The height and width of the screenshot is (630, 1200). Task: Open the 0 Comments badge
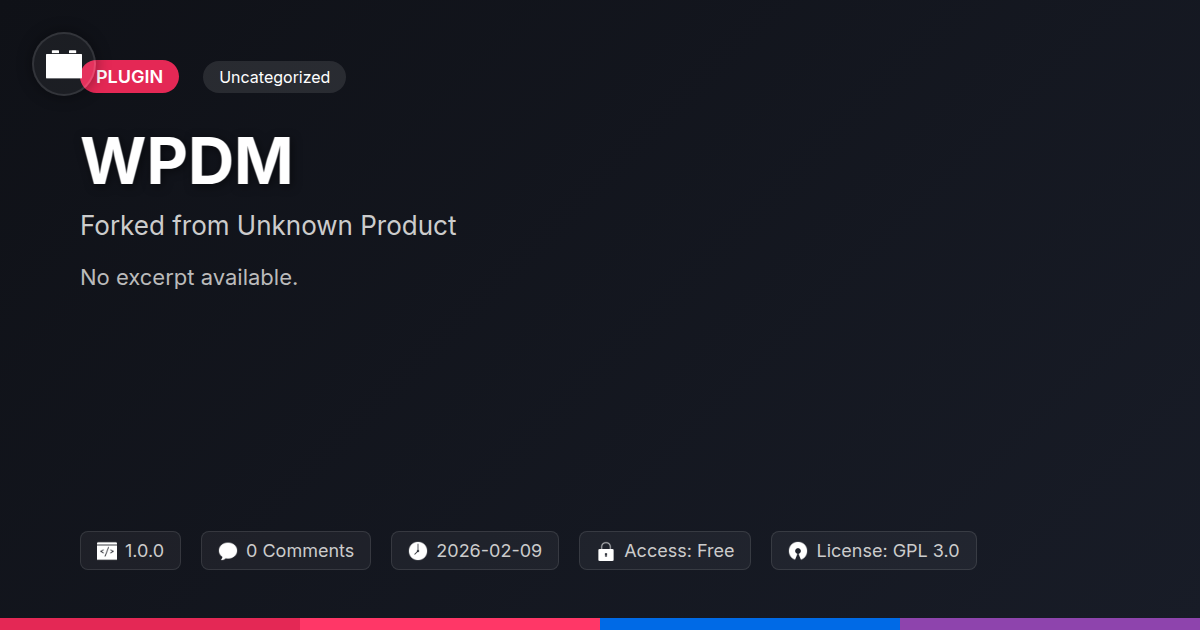point(286,551)
